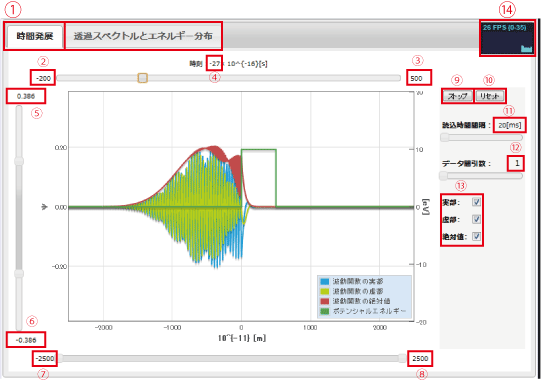This screenshot has height=383, width=541.
Task: Click green ポテンシャルエネルギー legend swatch
Action: (x=324, y=311)
